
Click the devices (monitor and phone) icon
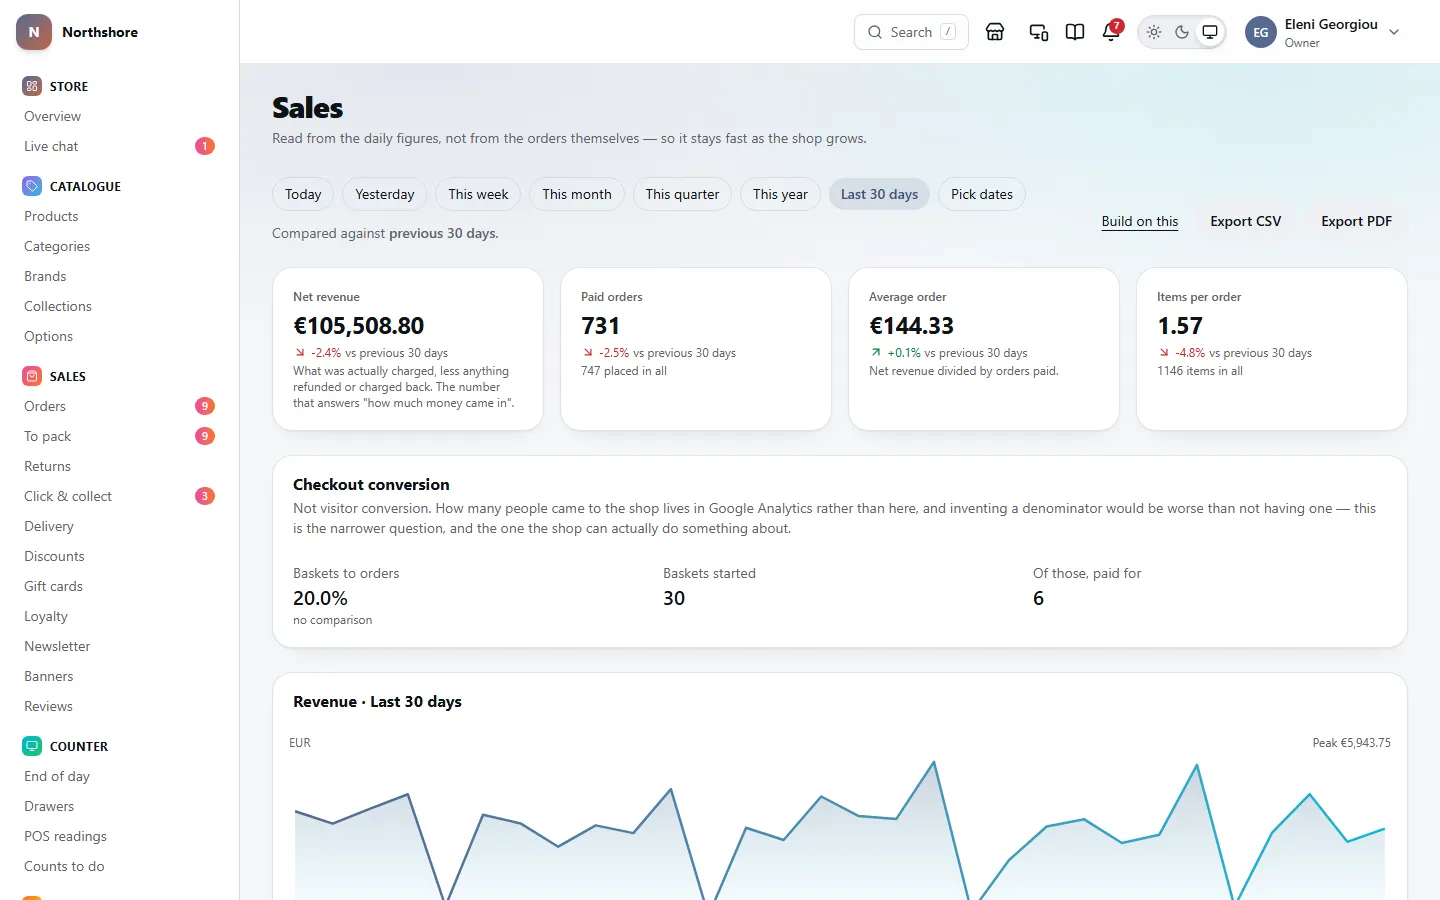tap(1039, 32)
